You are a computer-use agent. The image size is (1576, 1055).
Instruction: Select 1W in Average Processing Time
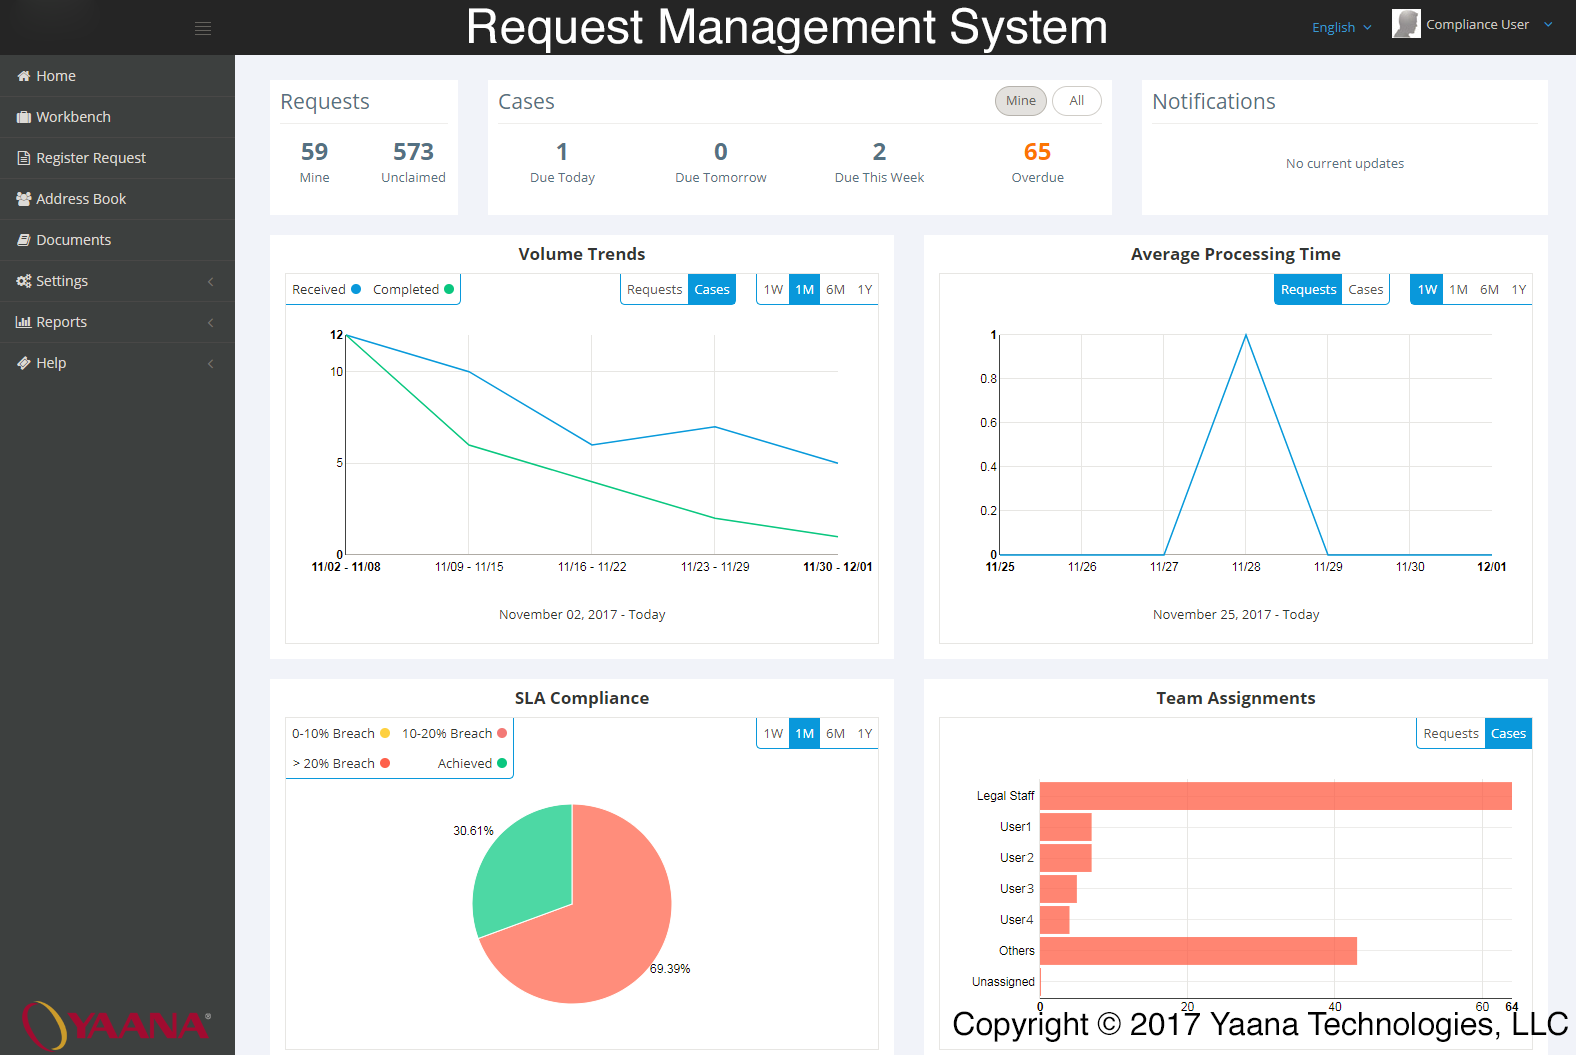(1427, 290)
